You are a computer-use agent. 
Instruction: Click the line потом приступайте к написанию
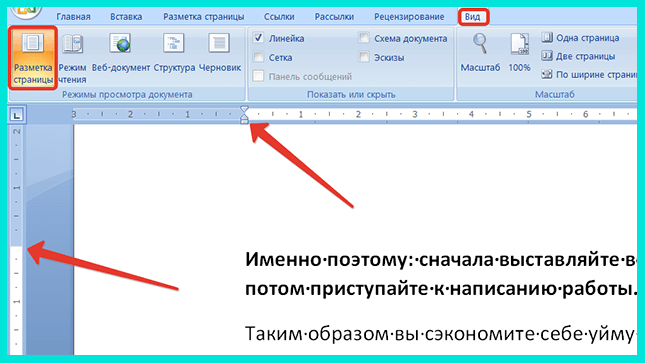click(x=441, y=289)
